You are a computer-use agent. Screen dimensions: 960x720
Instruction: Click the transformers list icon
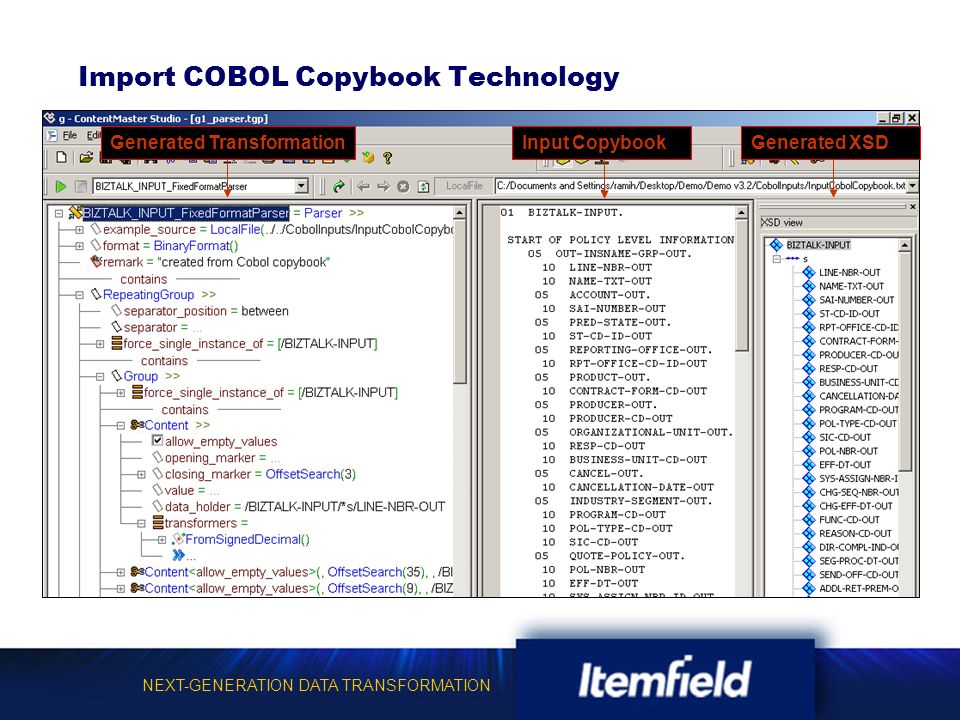(158, 522)
